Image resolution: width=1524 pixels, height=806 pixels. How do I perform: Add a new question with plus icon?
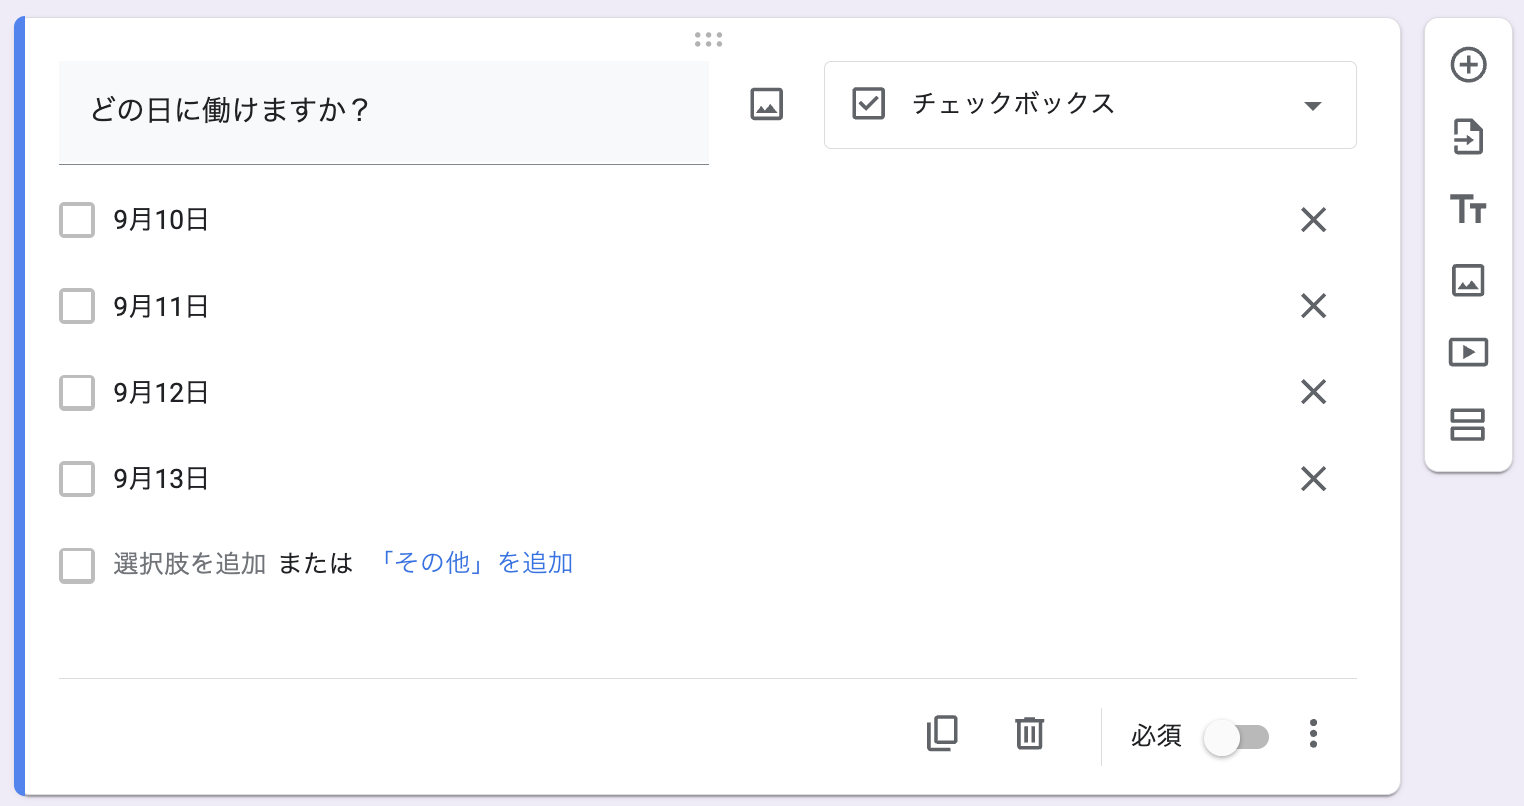tap(1468, 65)
